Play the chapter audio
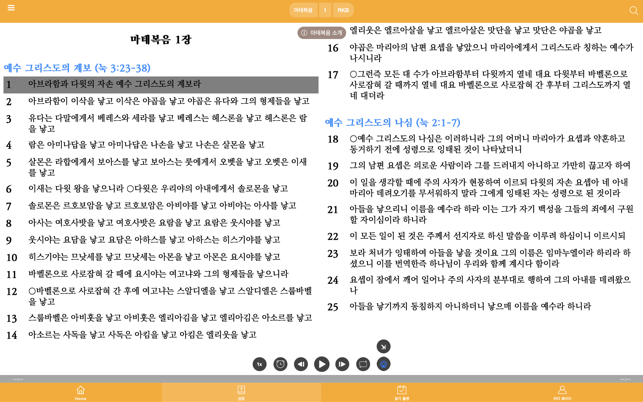This screenshot has height=402, width=643. coord(322,364)
